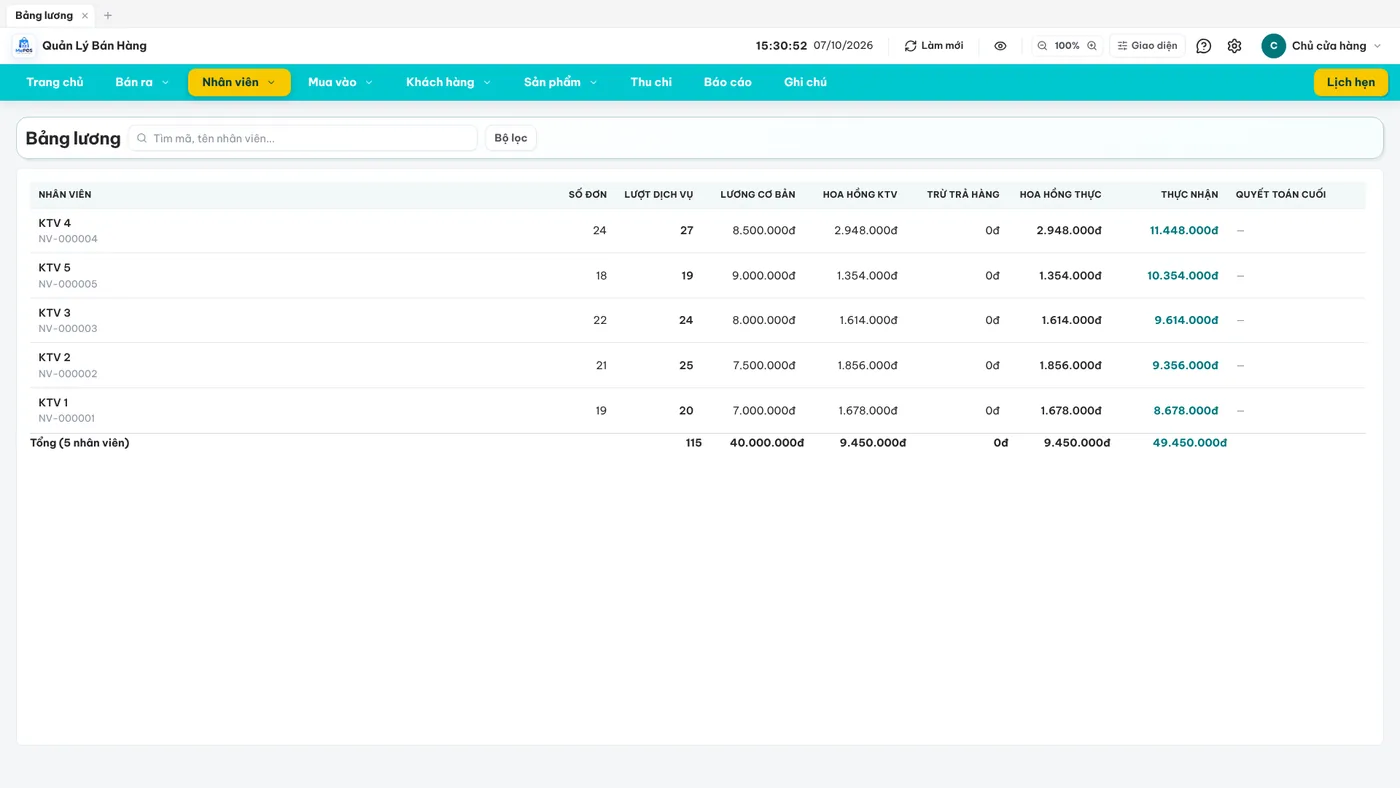Screen dimensions: 1400x788
Task: Click the Hoa hồng KTV column header
Action: 860,194
